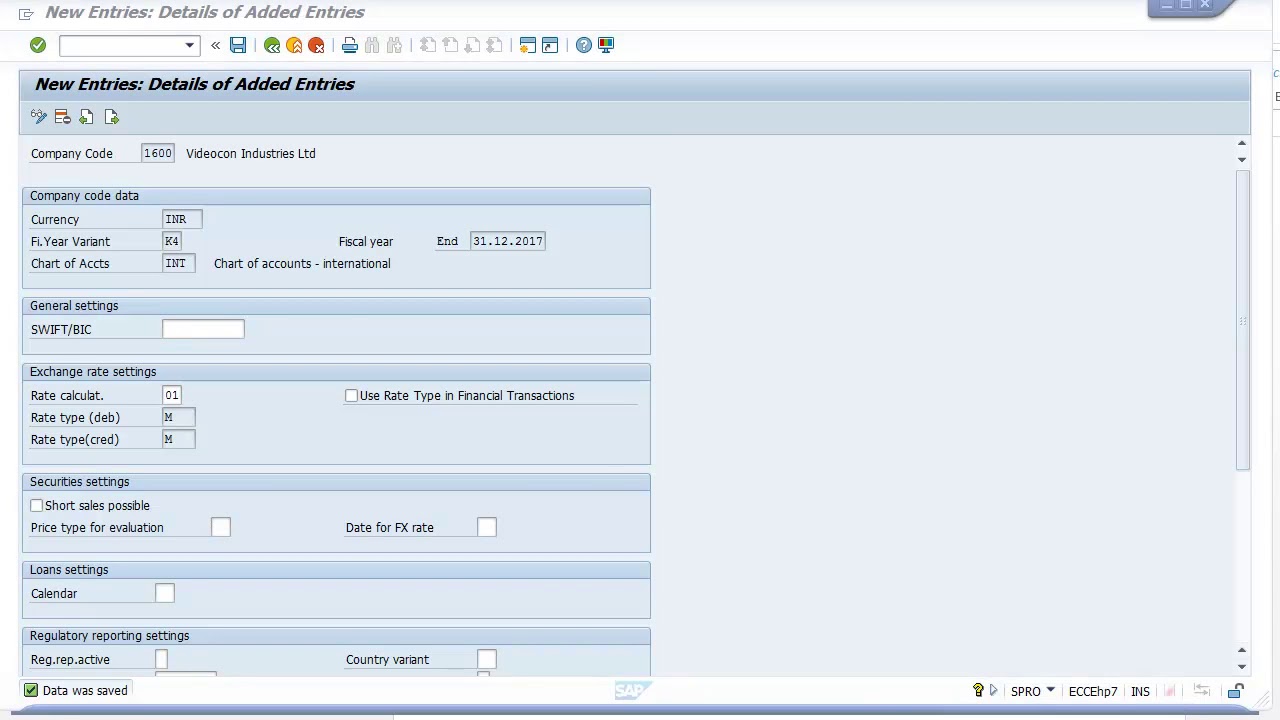Click the Find Next binoculars icon
This screenshot has width=1280, height=720.
tap(394, 45)
